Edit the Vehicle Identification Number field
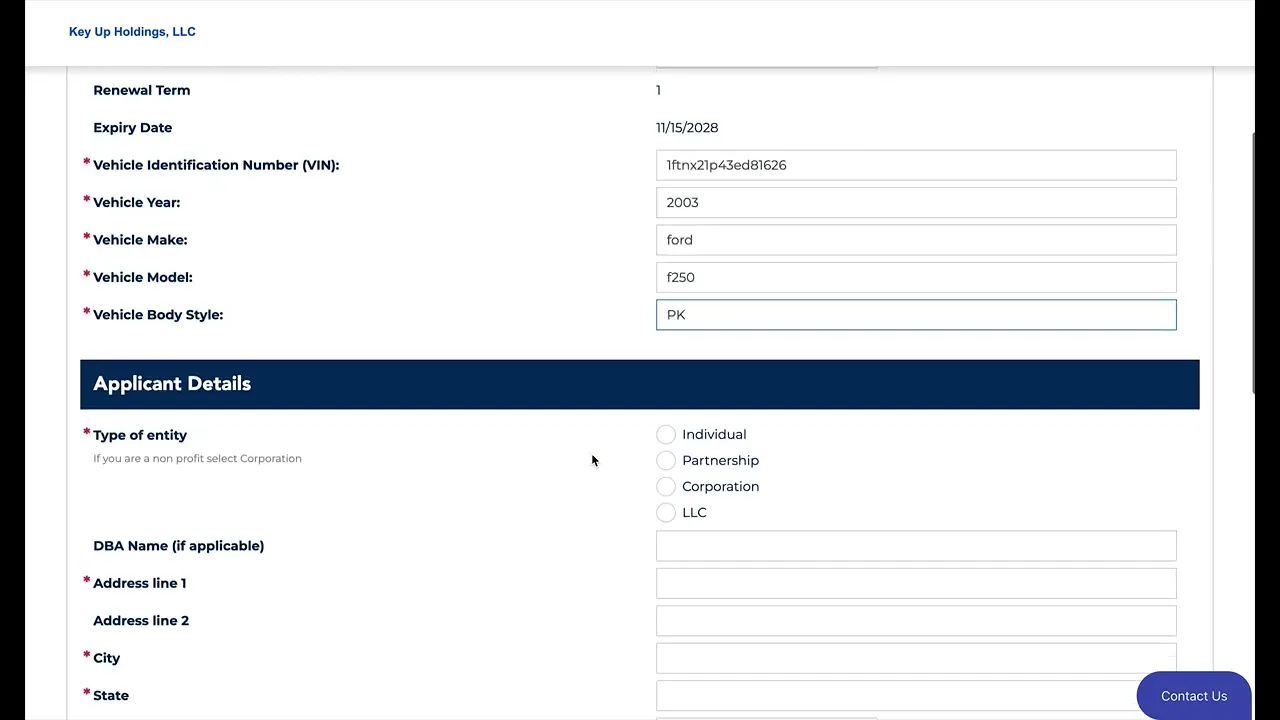 [916, 165]
